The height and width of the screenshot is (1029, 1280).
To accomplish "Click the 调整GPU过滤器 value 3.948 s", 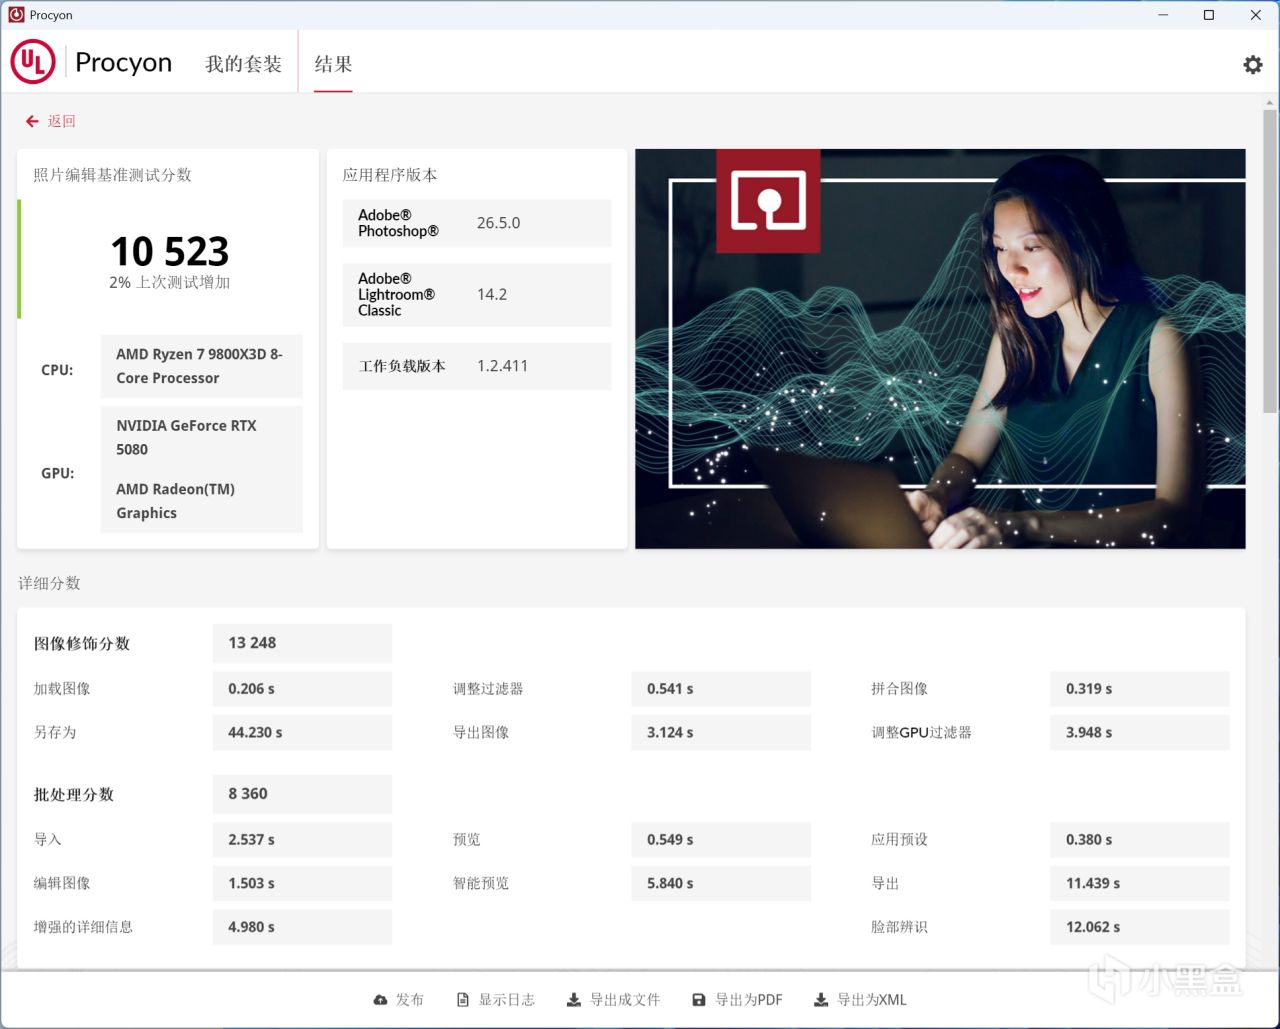I will (1140, 733).
